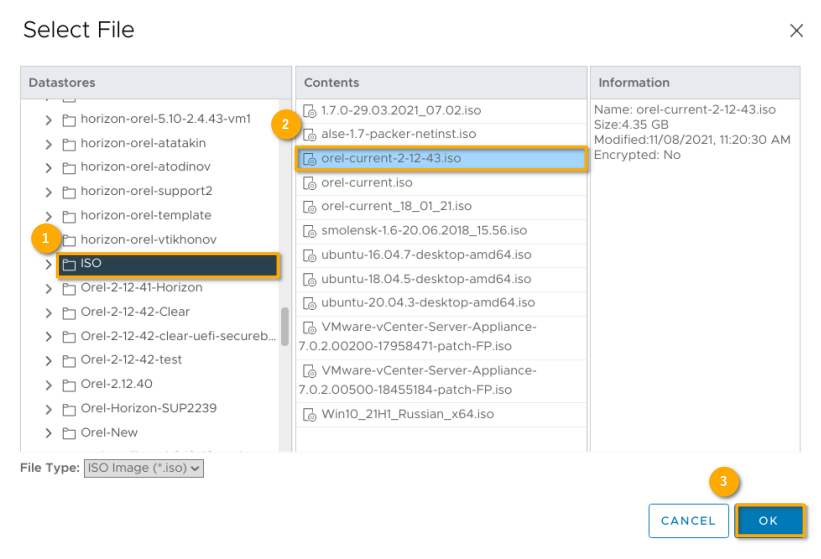821x559 pixels.
Task: Click the smolensk-1.6 ISO file icon
Action: pyautogui.click(x=311, y=231)
